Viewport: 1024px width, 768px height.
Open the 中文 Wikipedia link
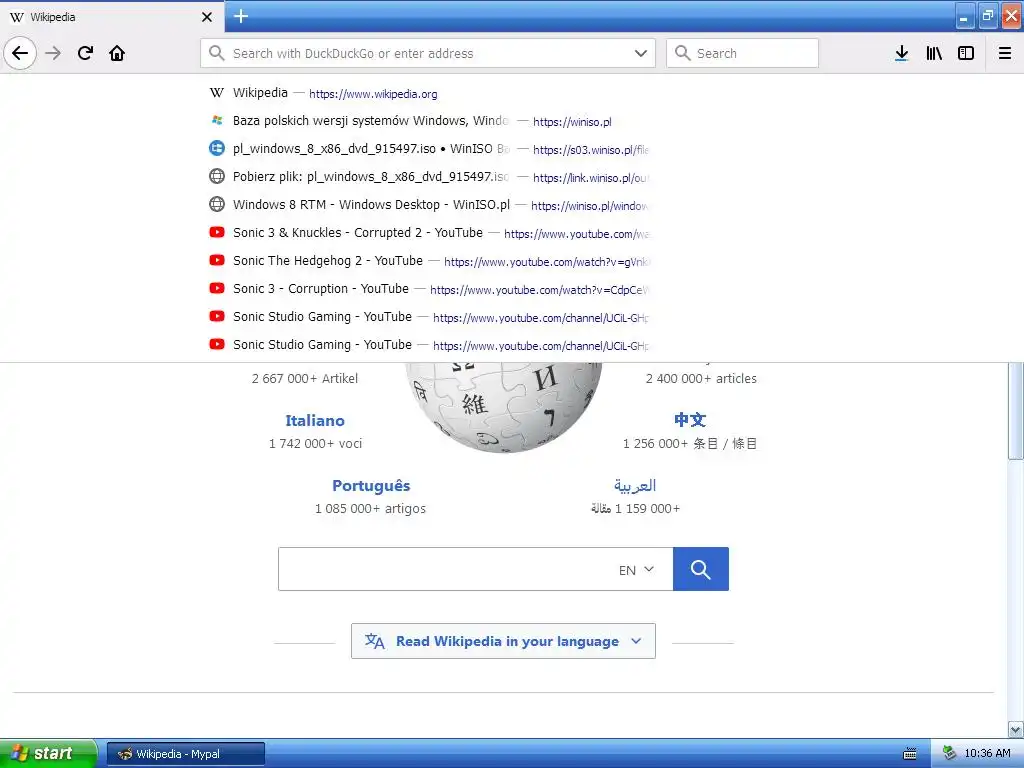tap(690, 419)
